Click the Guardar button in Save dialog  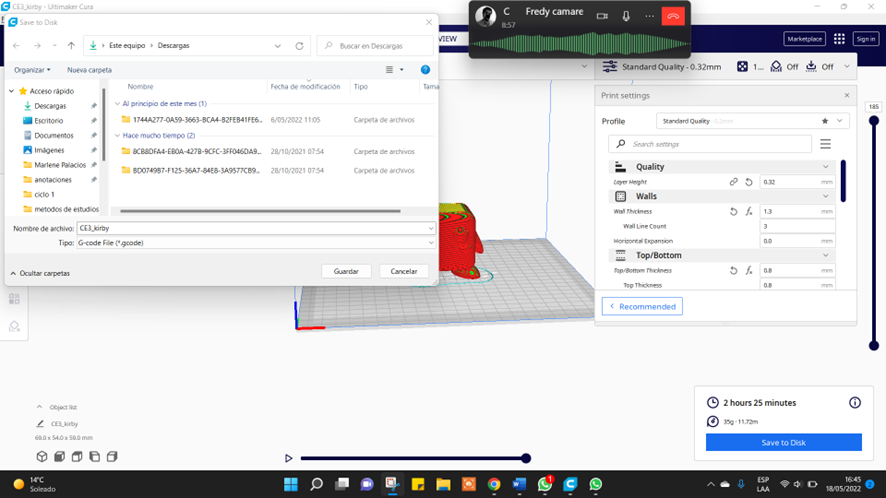[x=346, y=271]
